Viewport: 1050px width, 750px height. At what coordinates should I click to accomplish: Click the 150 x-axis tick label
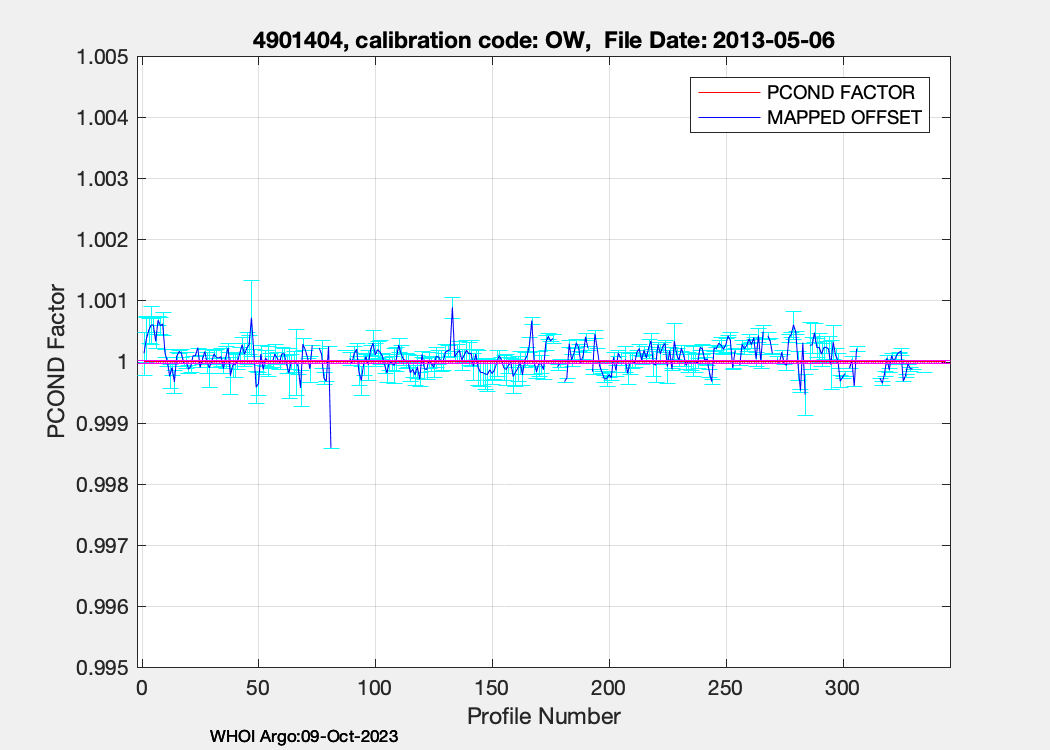(x=492, y=689)
